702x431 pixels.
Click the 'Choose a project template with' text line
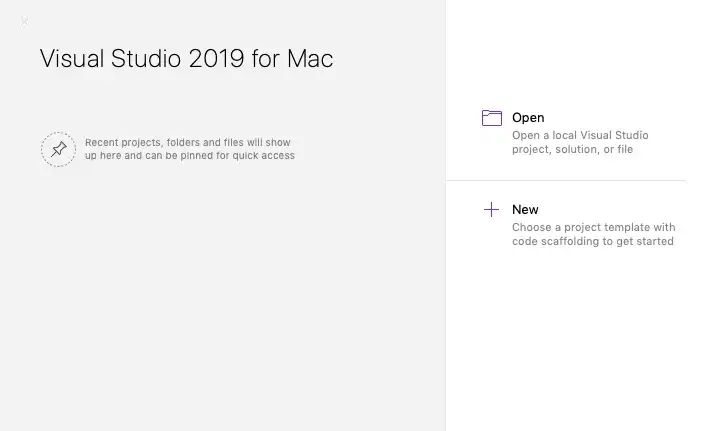593,227
